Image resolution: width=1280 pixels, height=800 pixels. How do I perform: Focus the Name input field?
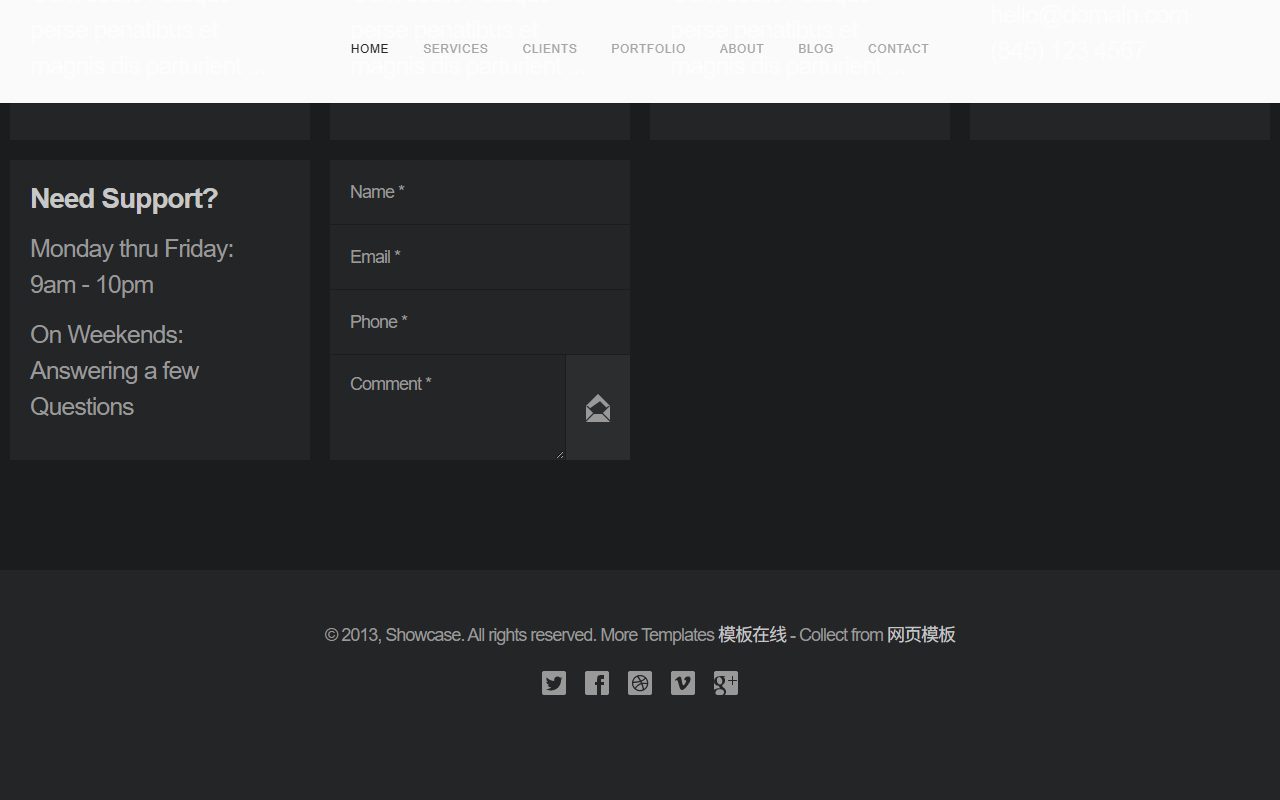coord(480,192)
